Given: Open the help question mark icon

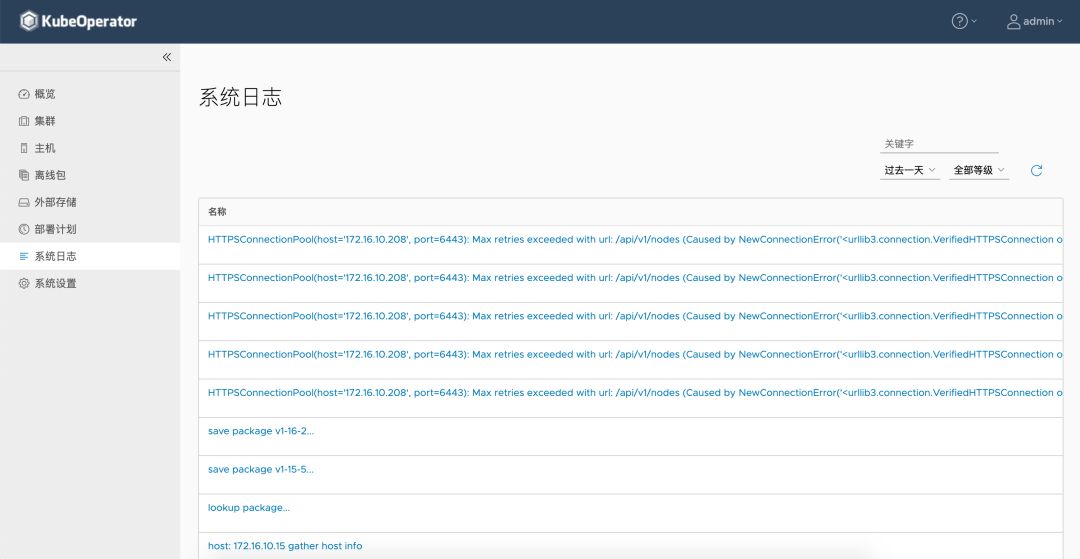Looking at the screenshot, I should coord(959,21).
